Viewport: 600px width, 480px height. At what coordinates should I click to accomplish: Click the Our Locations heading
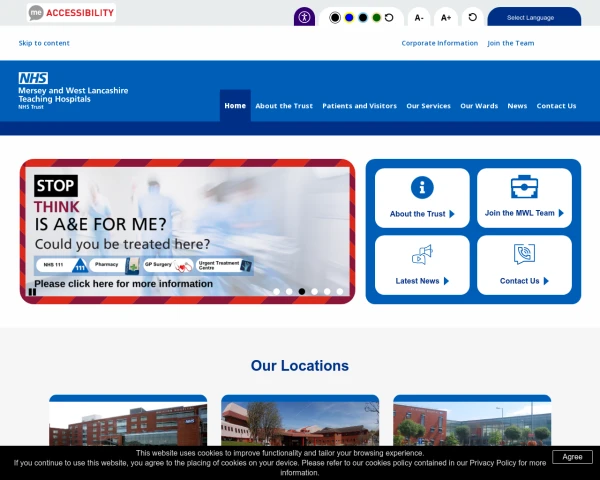point(300,366)
